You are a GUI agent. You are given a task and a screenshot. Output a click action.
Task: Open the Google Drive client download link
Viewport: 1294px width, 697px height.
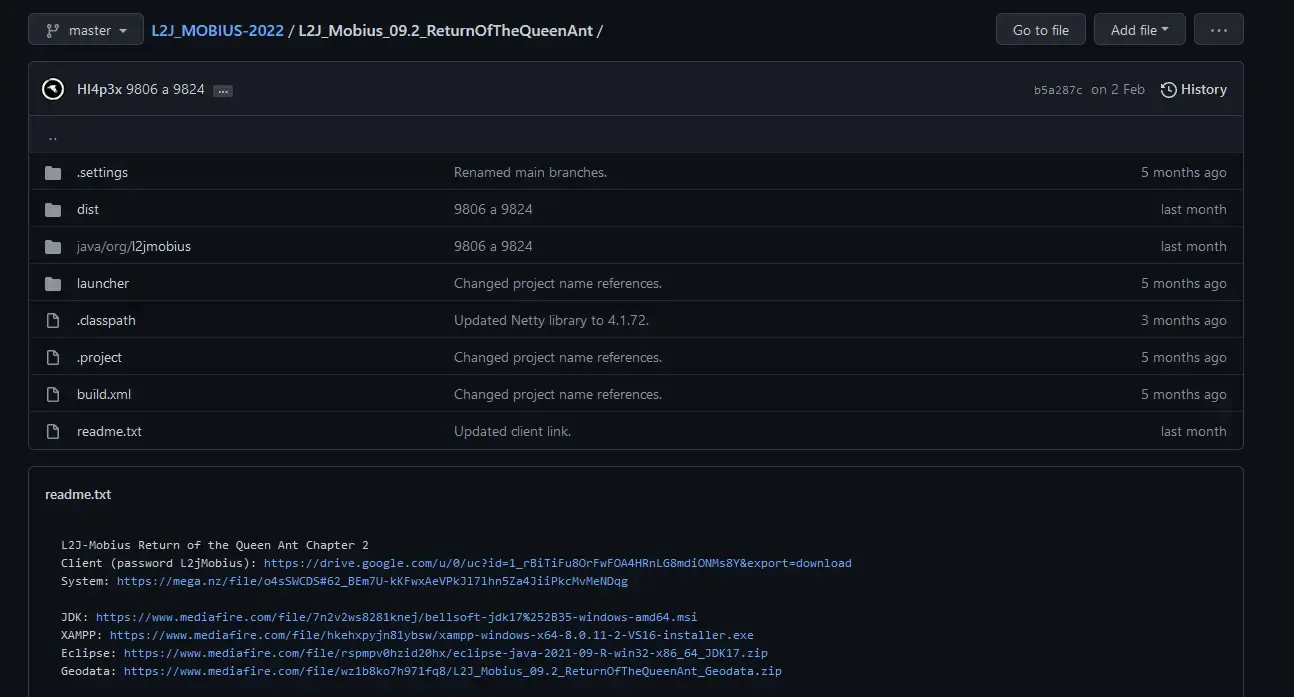(x=558, y=563)
